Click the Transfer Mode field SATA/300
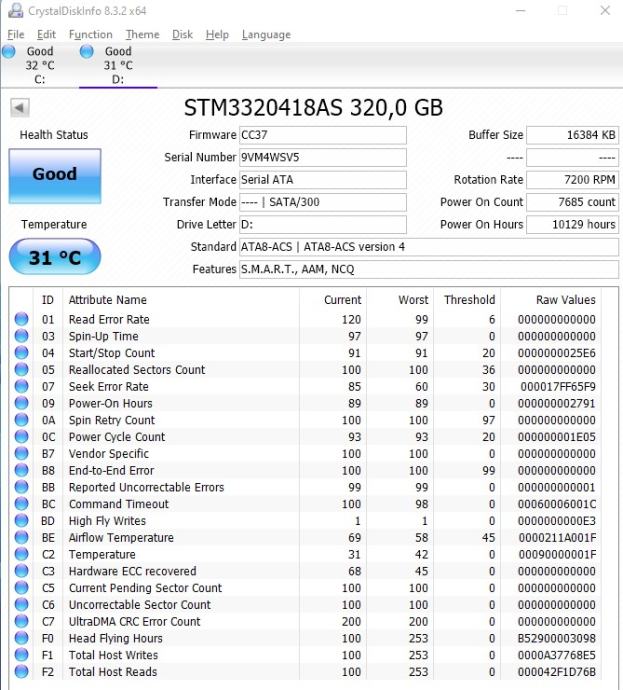This screenshot has height=690, width=623. pos(322,202)
